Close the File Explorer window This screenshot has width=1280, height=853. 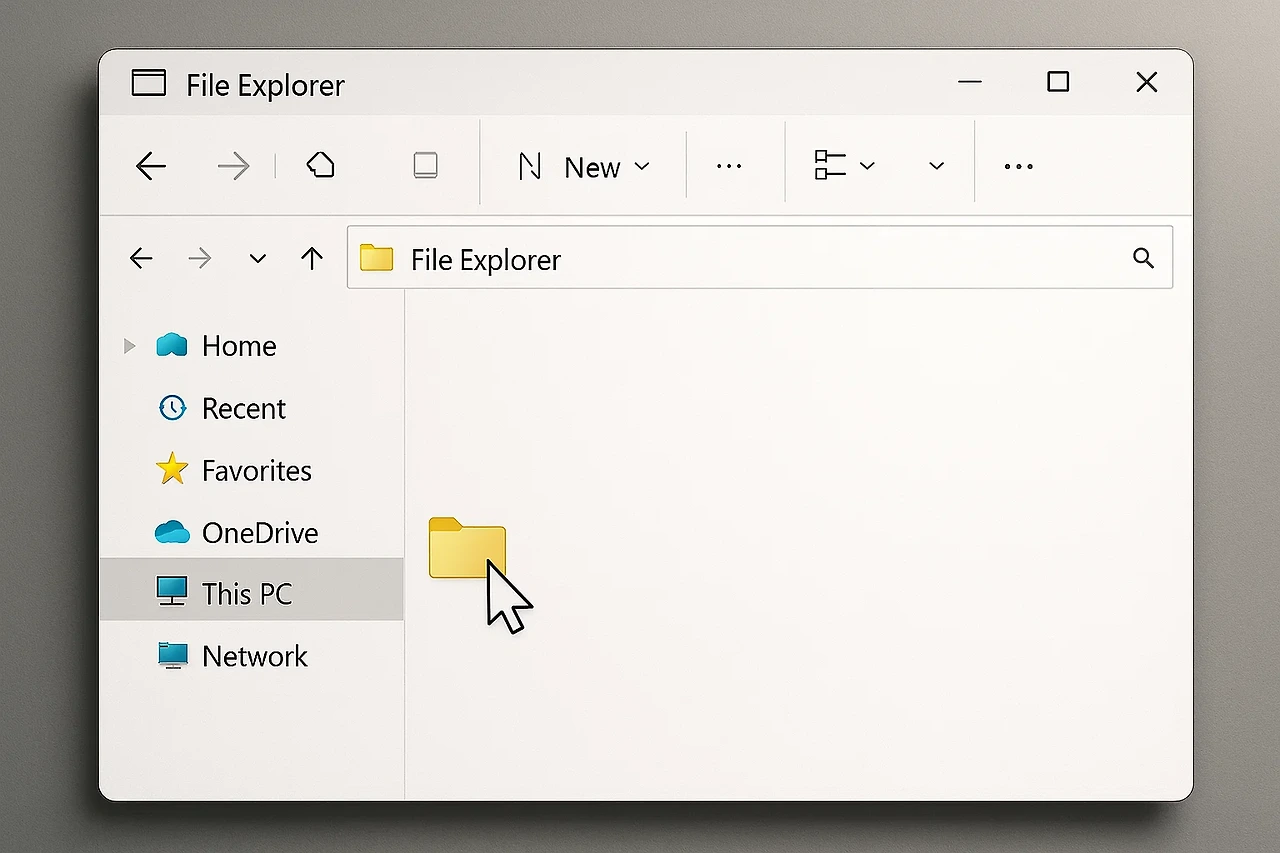[x=1147, y=82]
